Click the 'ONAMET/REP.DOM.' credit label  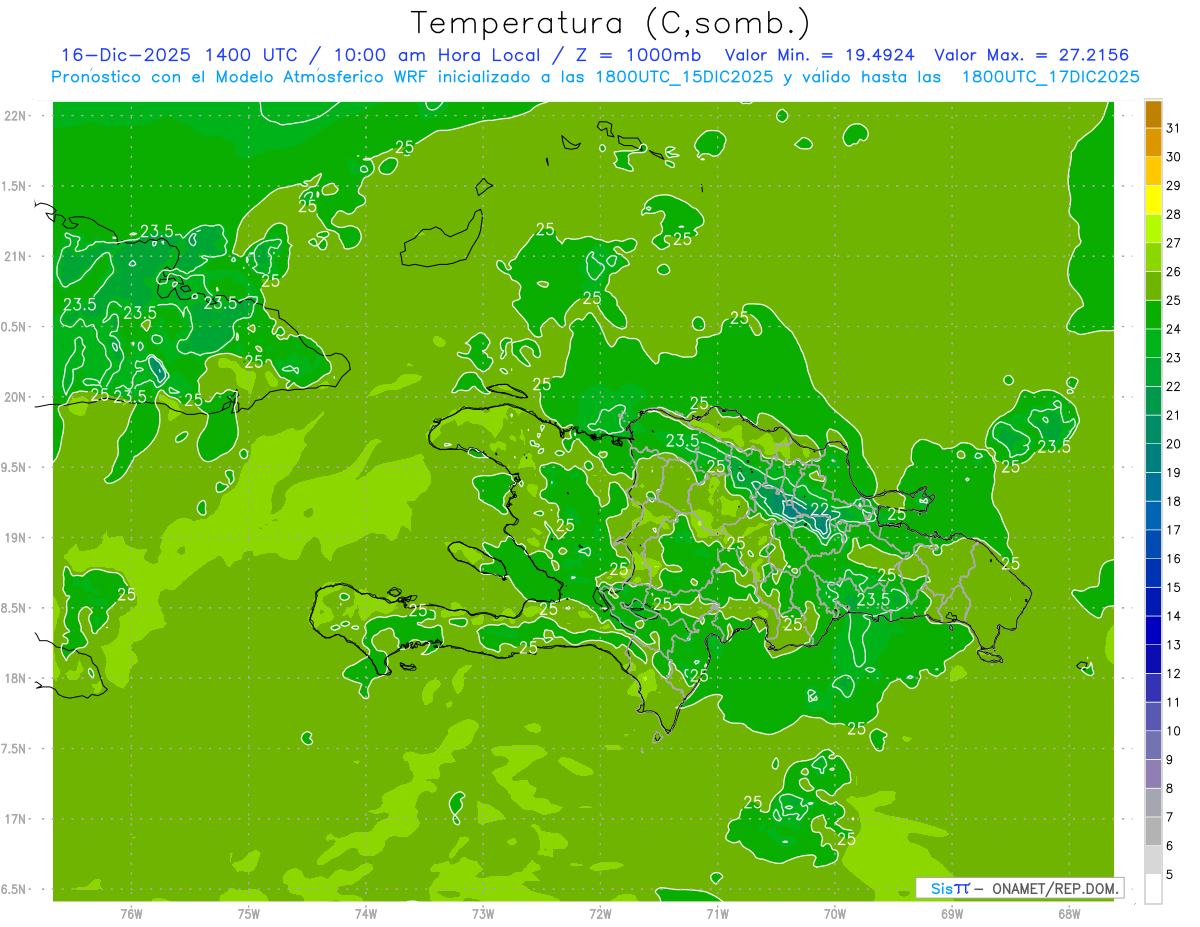1057,888
